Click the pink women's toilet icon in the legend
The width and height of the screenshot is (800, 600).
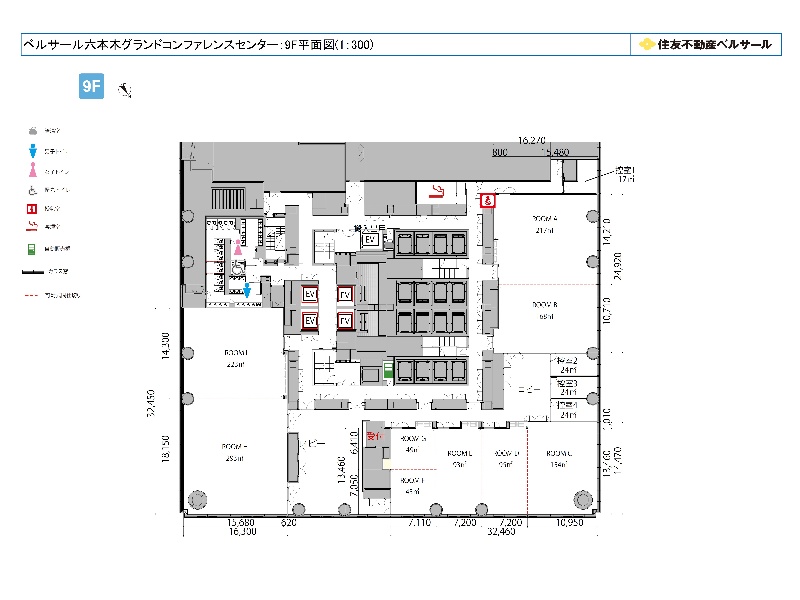(33, 170)
